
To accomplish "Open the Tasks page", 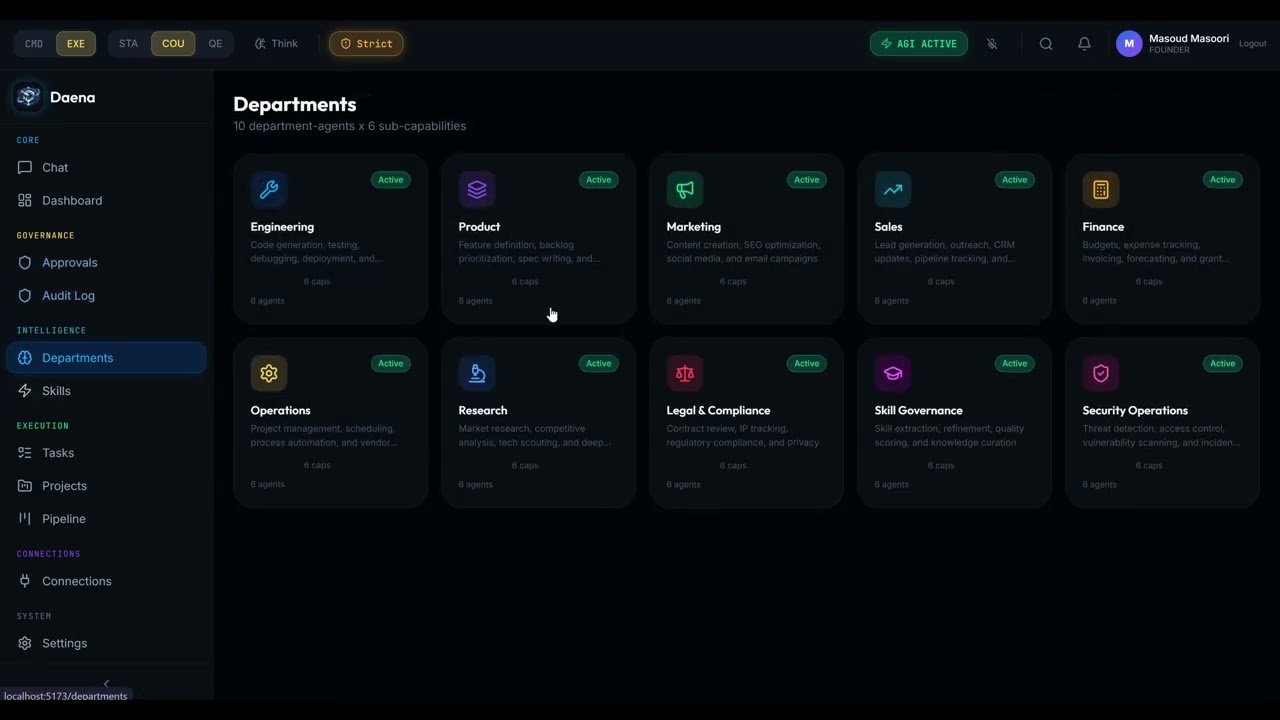I will click(x=106, y=453).
